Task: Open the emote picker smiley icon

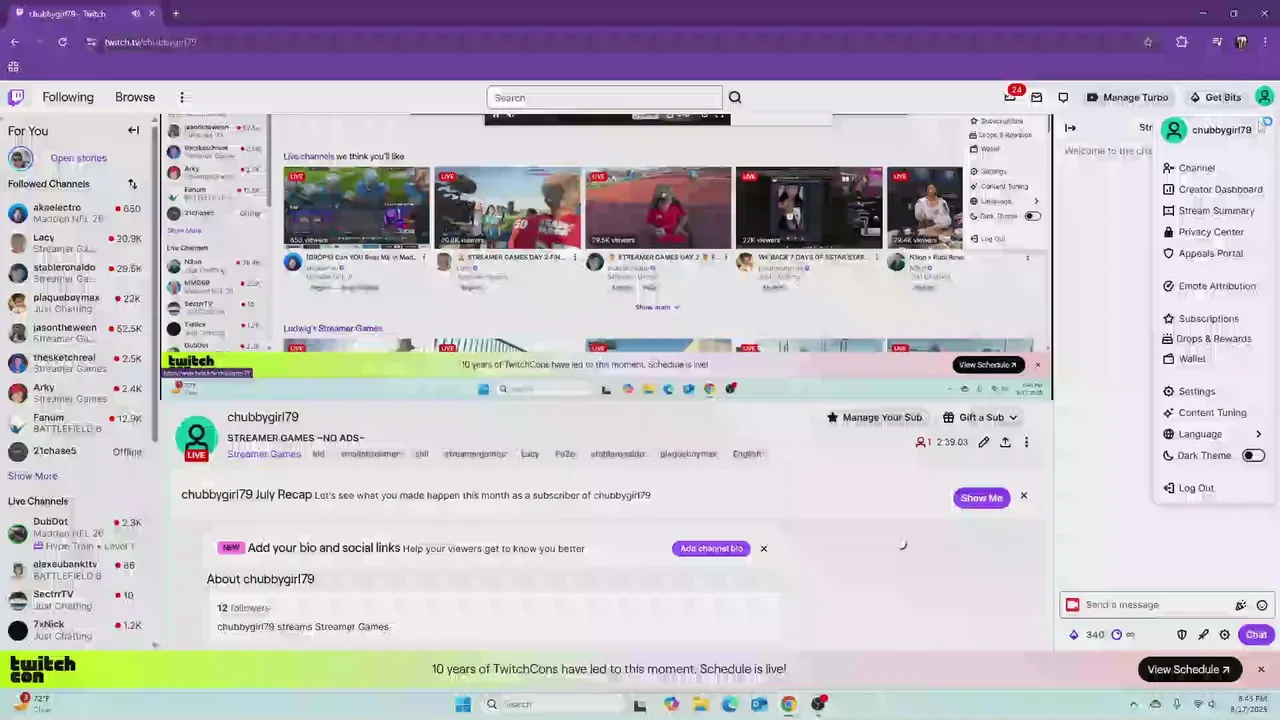Action: [x=1262, y=605]
